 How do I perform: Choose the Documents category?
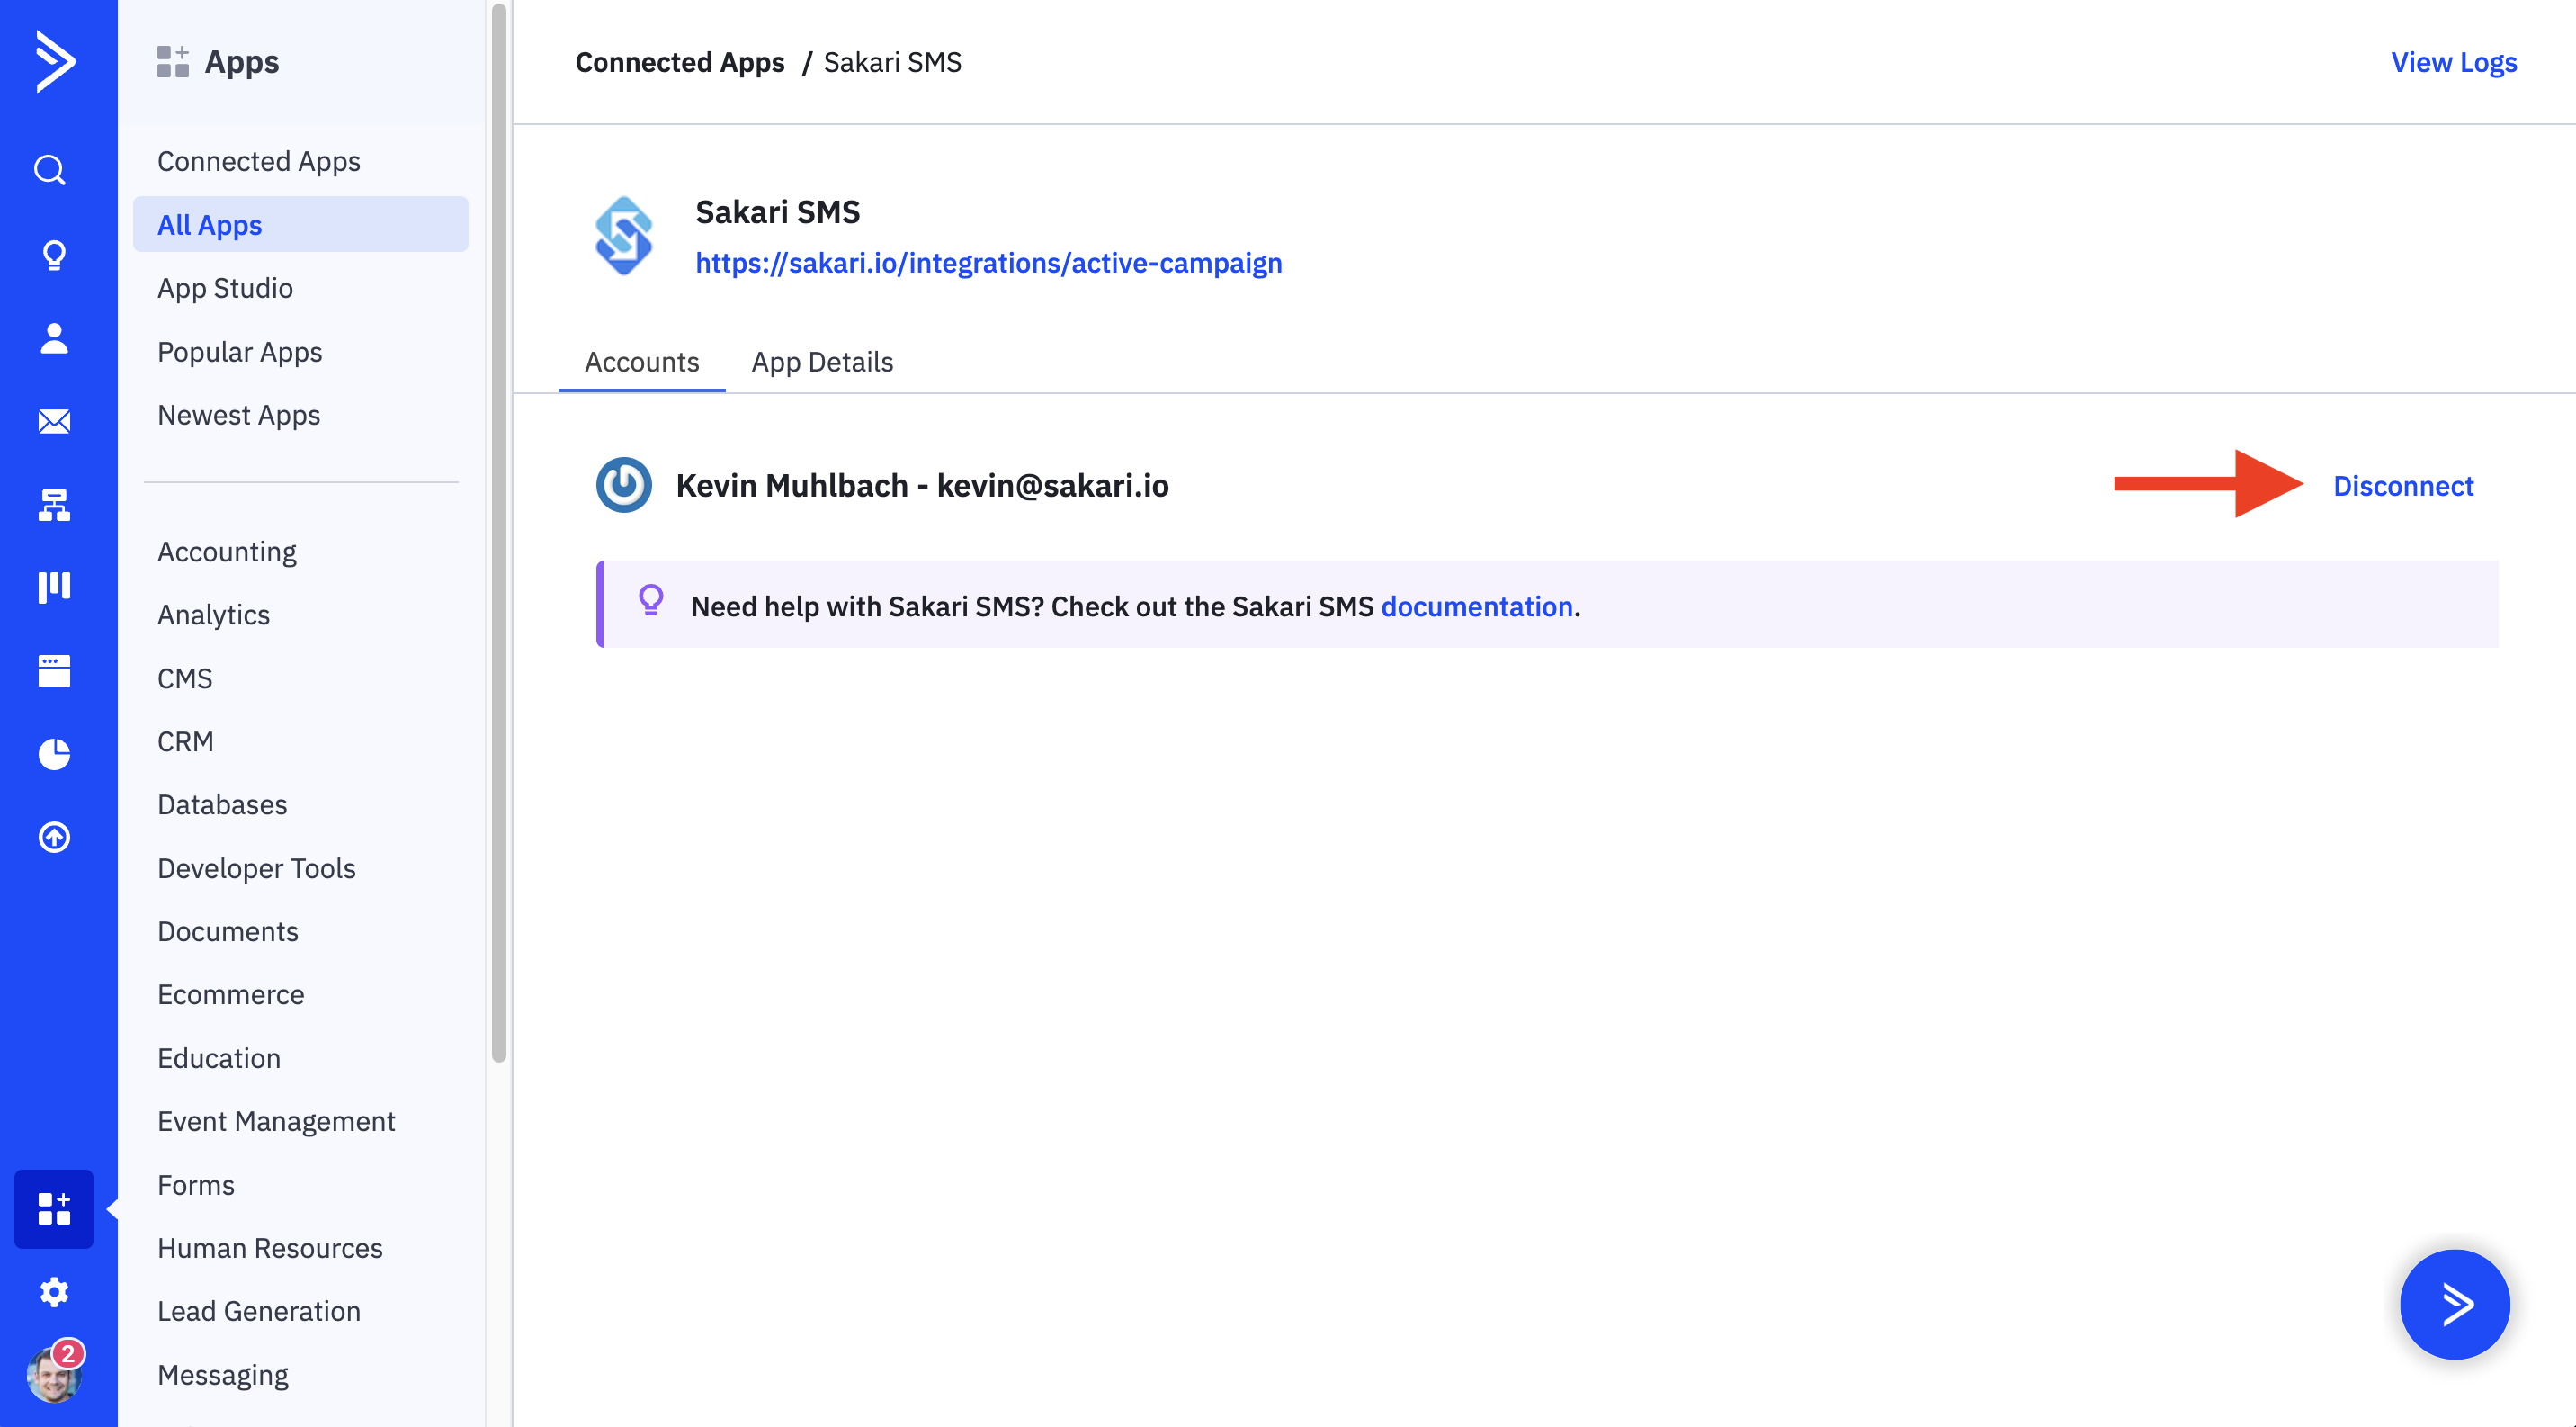click(228, 931)
